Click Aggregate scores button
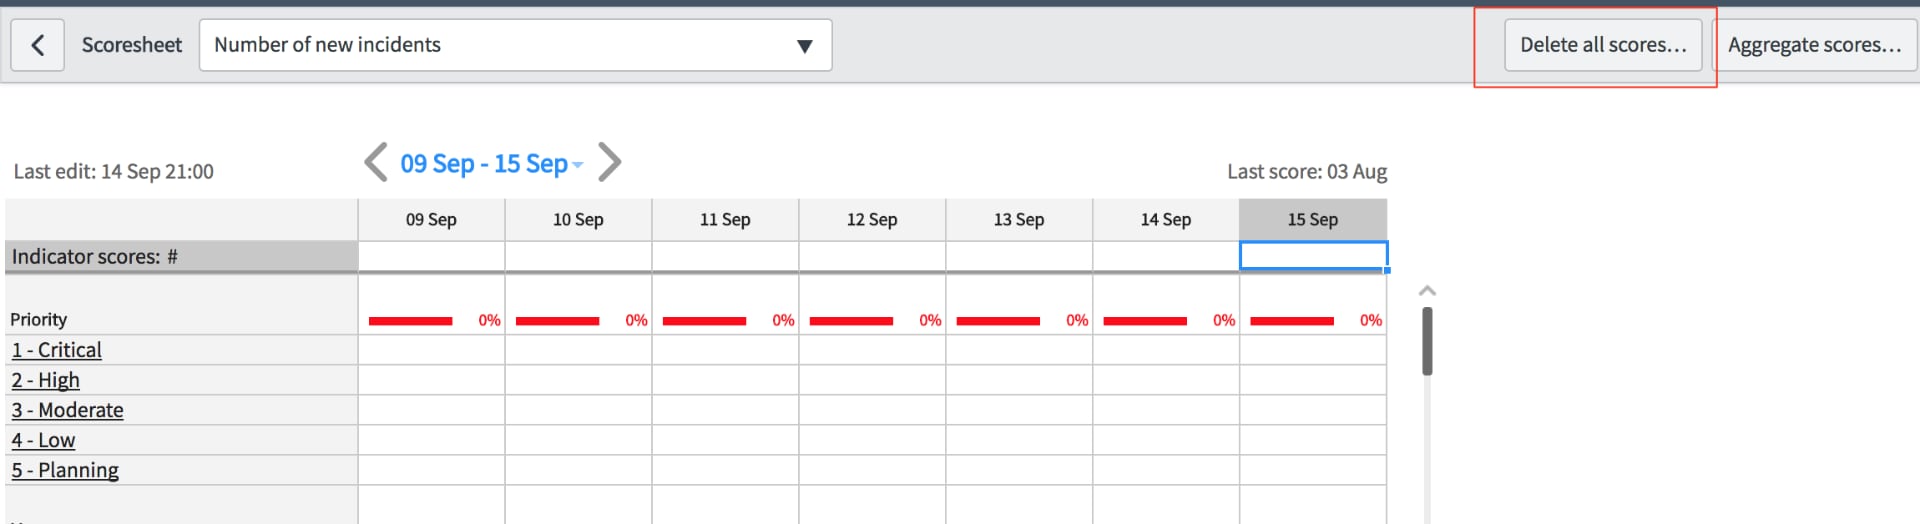 [1814, 45]
